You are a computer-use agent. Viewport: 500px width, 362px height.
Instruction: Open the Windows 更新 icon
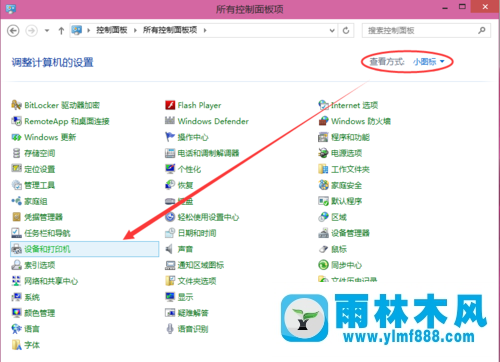(x=16, y=137)
